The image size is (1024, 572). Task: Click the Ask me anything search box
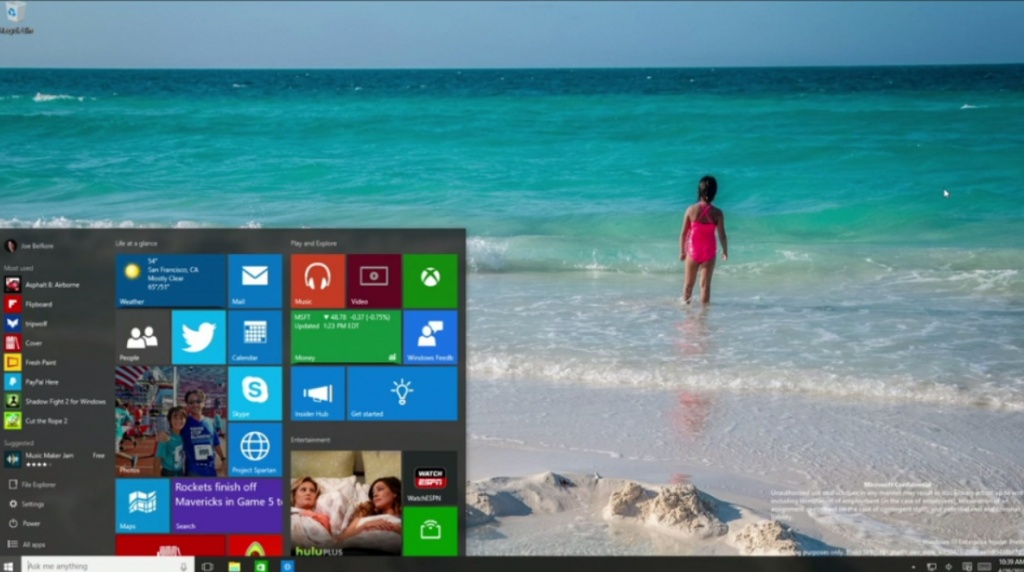[x=93, y=565]
